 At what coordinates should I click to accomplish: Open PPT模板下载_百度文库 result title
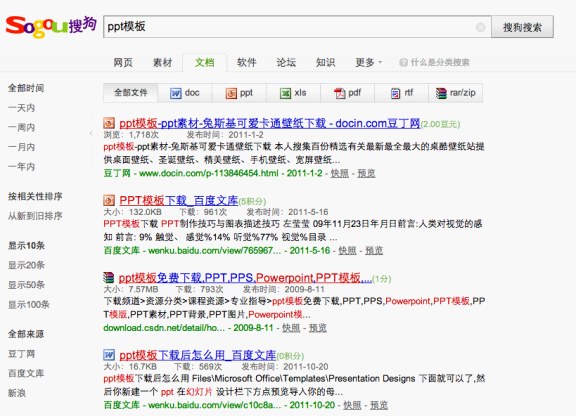[x=179, y=201]
